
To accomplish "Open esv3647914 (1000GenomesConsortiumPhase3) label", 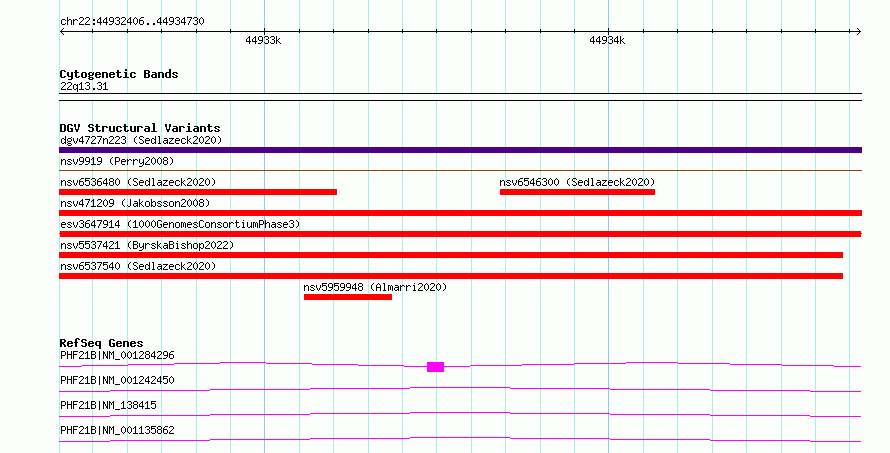I will (180, 224).
